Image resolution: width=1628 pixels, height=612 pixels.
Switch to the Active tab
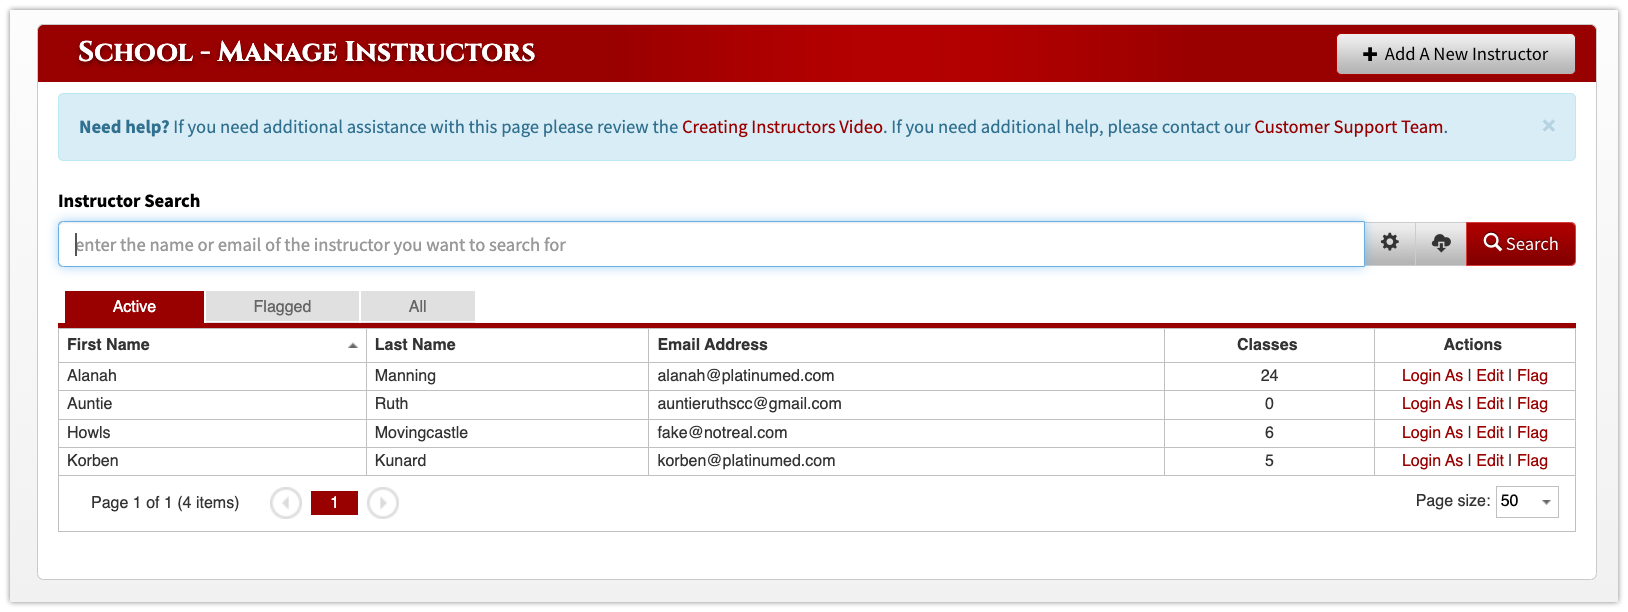pyautogui.click(x=134, y=307)
